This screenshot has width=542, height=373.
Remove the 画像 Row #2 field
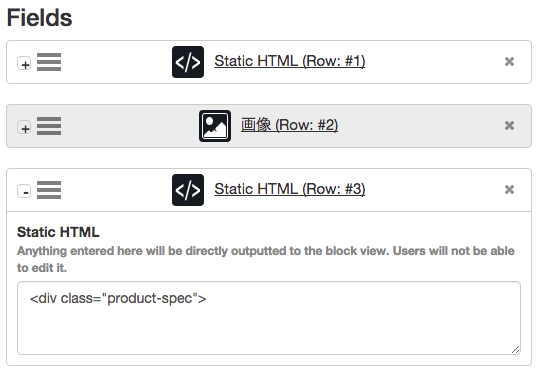[x=509, y=125]
